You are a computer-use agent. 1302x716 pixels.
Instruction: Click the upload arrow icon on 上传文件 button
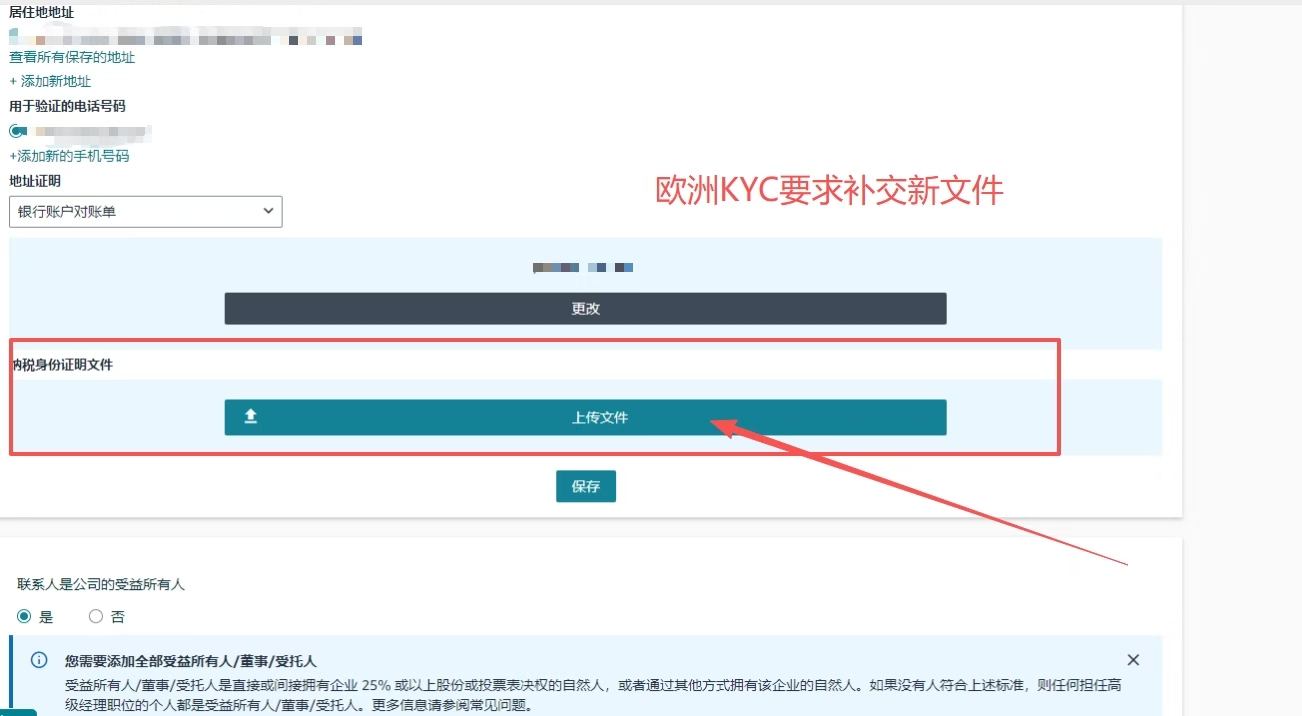point(251,417)
